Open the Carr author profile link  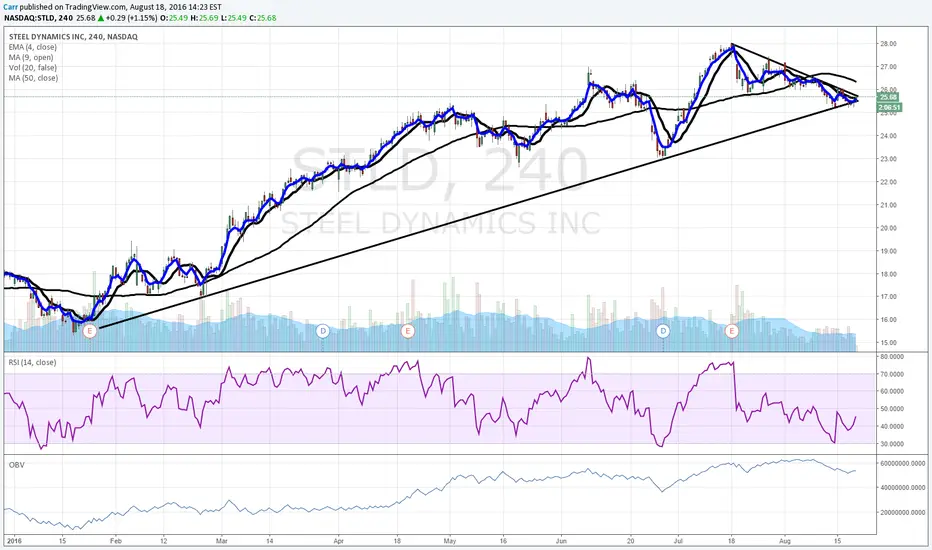(11, 7)
